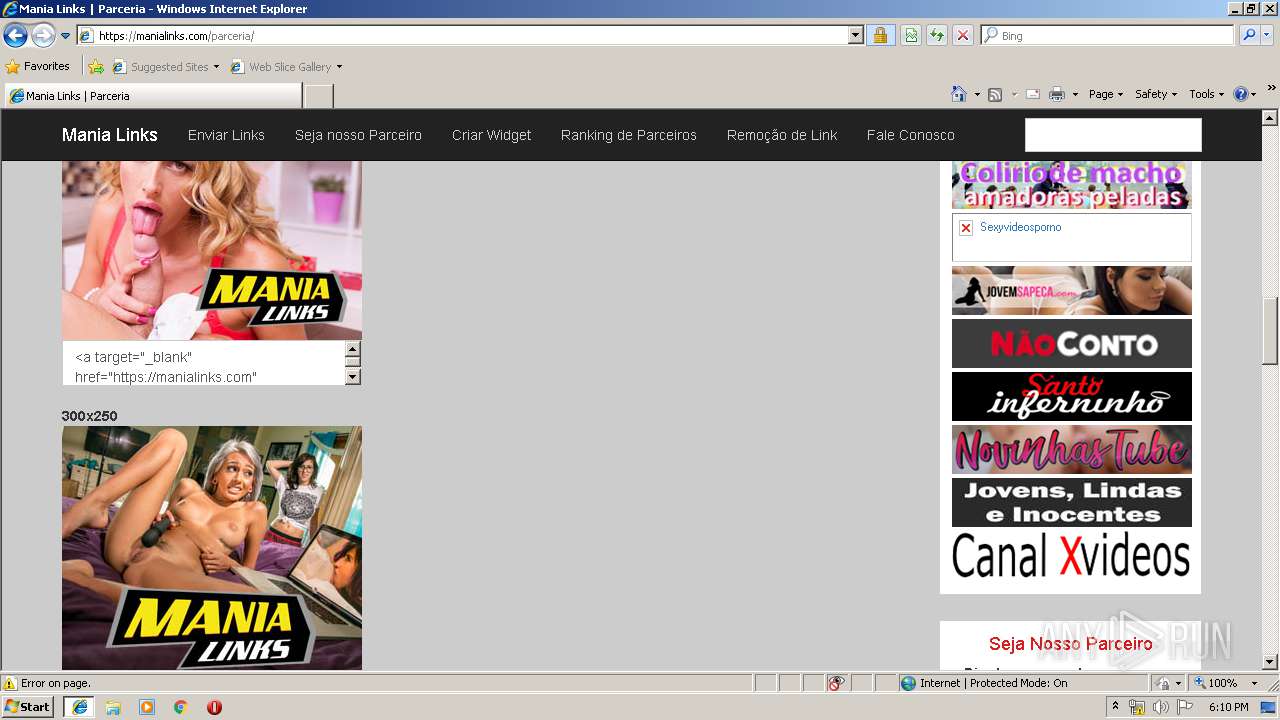The height and width of the screenshot is (720, 1280).
Task: Click the RSS Feeds icon
Action: (995, 94)
